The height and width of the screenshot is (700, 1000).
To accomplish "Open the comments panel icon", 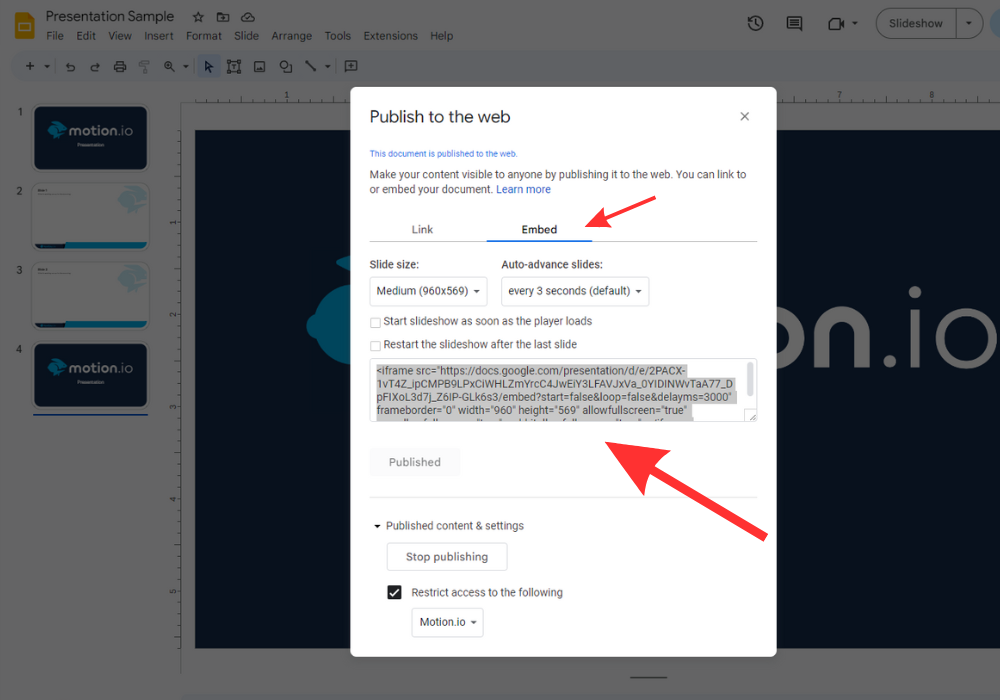I will [794, 23].
